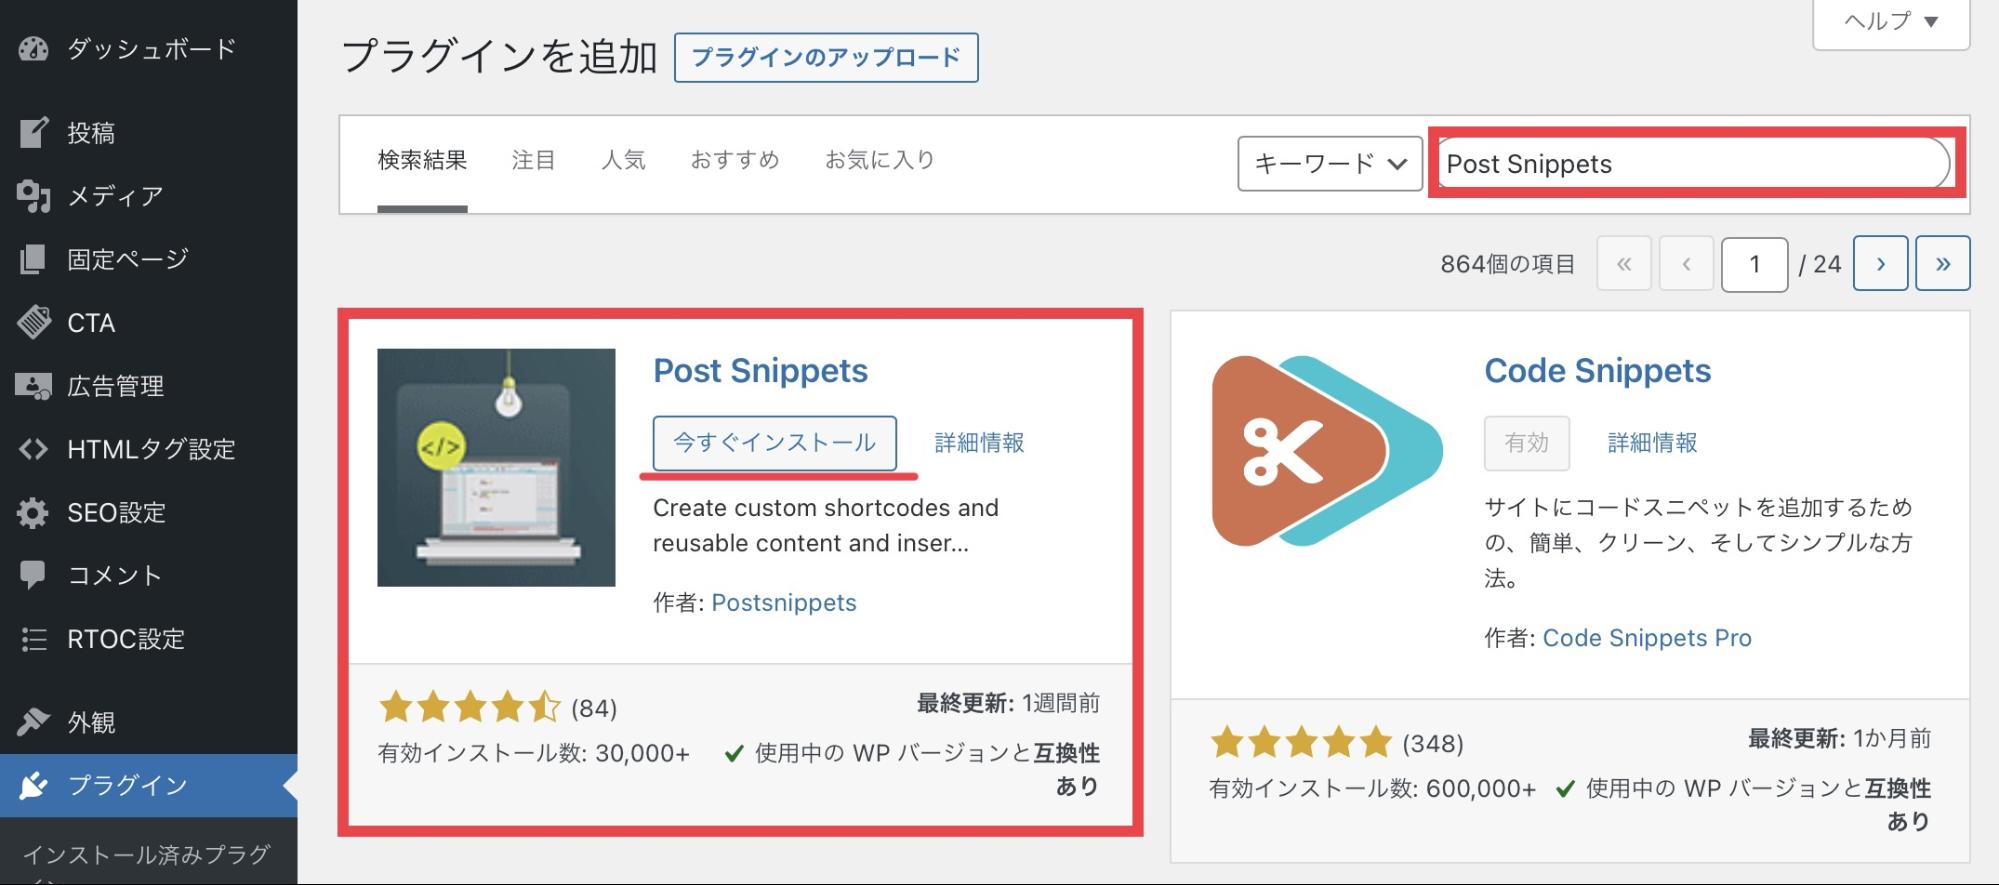Screen dimensions: 1999x885
Task: Click 今すぐインストール for Post Snippets
Action: (x=775, y=443)
